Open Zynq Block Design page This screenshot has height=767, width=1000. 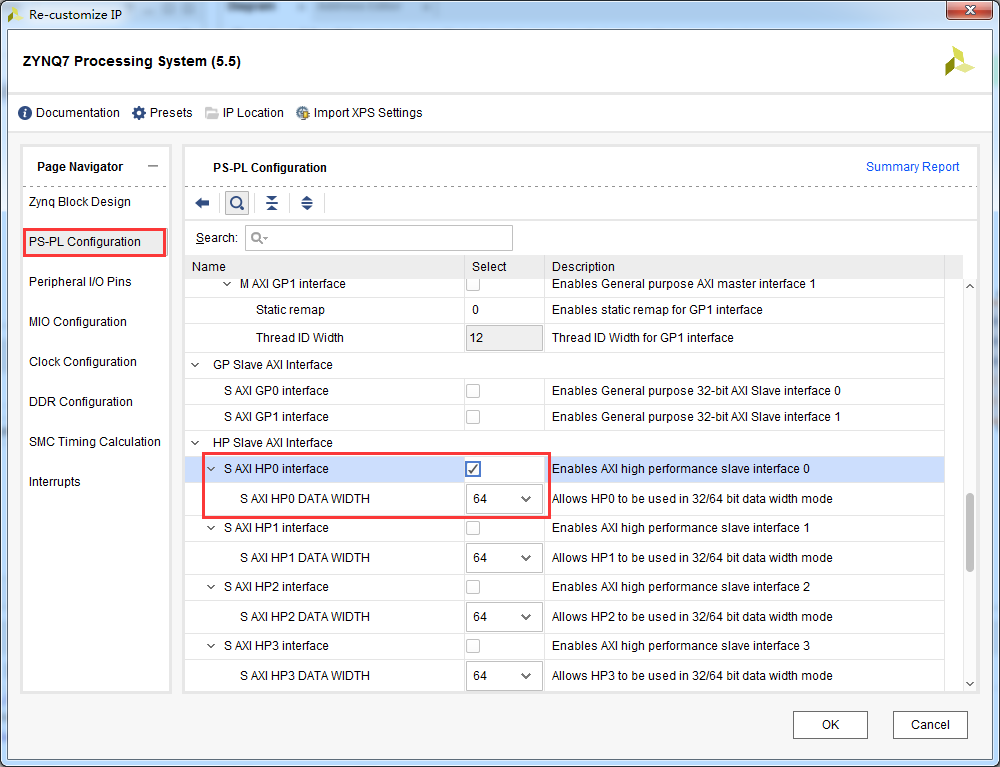[x=80, y=201]
